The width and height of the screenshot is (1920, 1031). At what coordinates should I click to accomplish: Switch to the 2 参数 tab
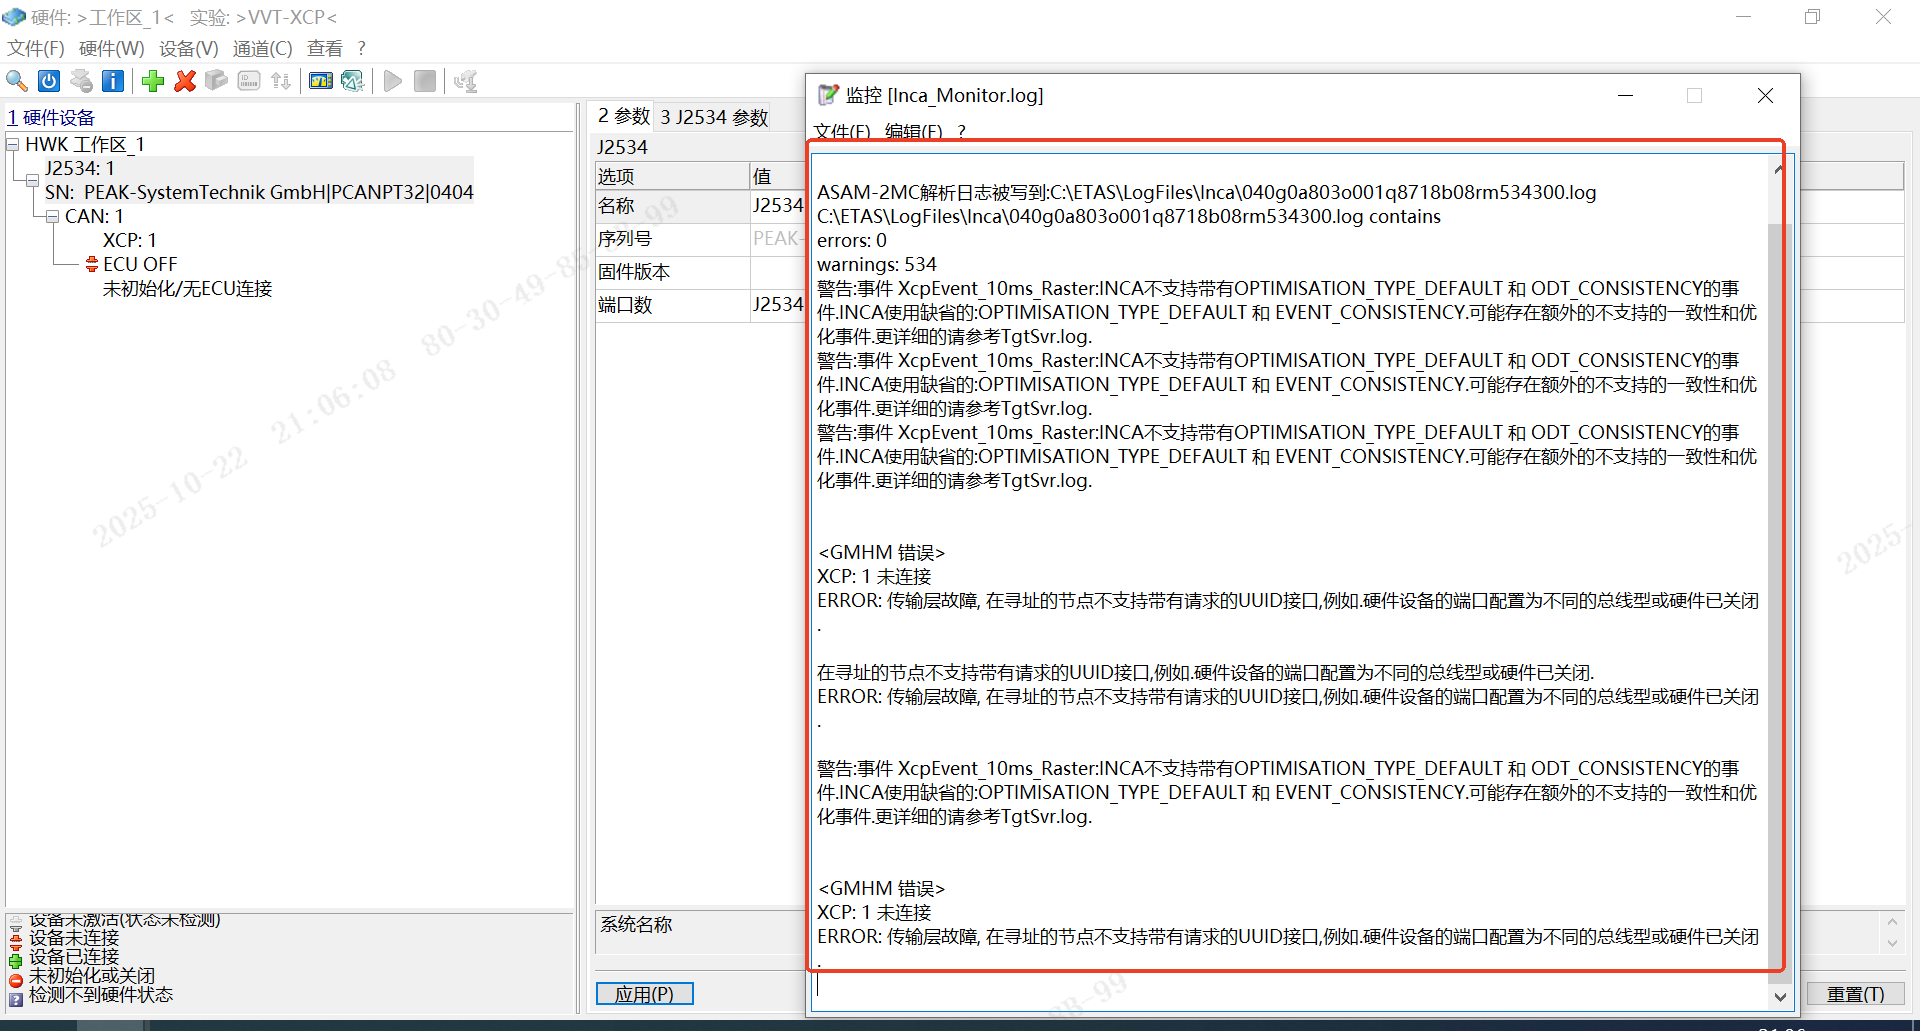(624, 117)
